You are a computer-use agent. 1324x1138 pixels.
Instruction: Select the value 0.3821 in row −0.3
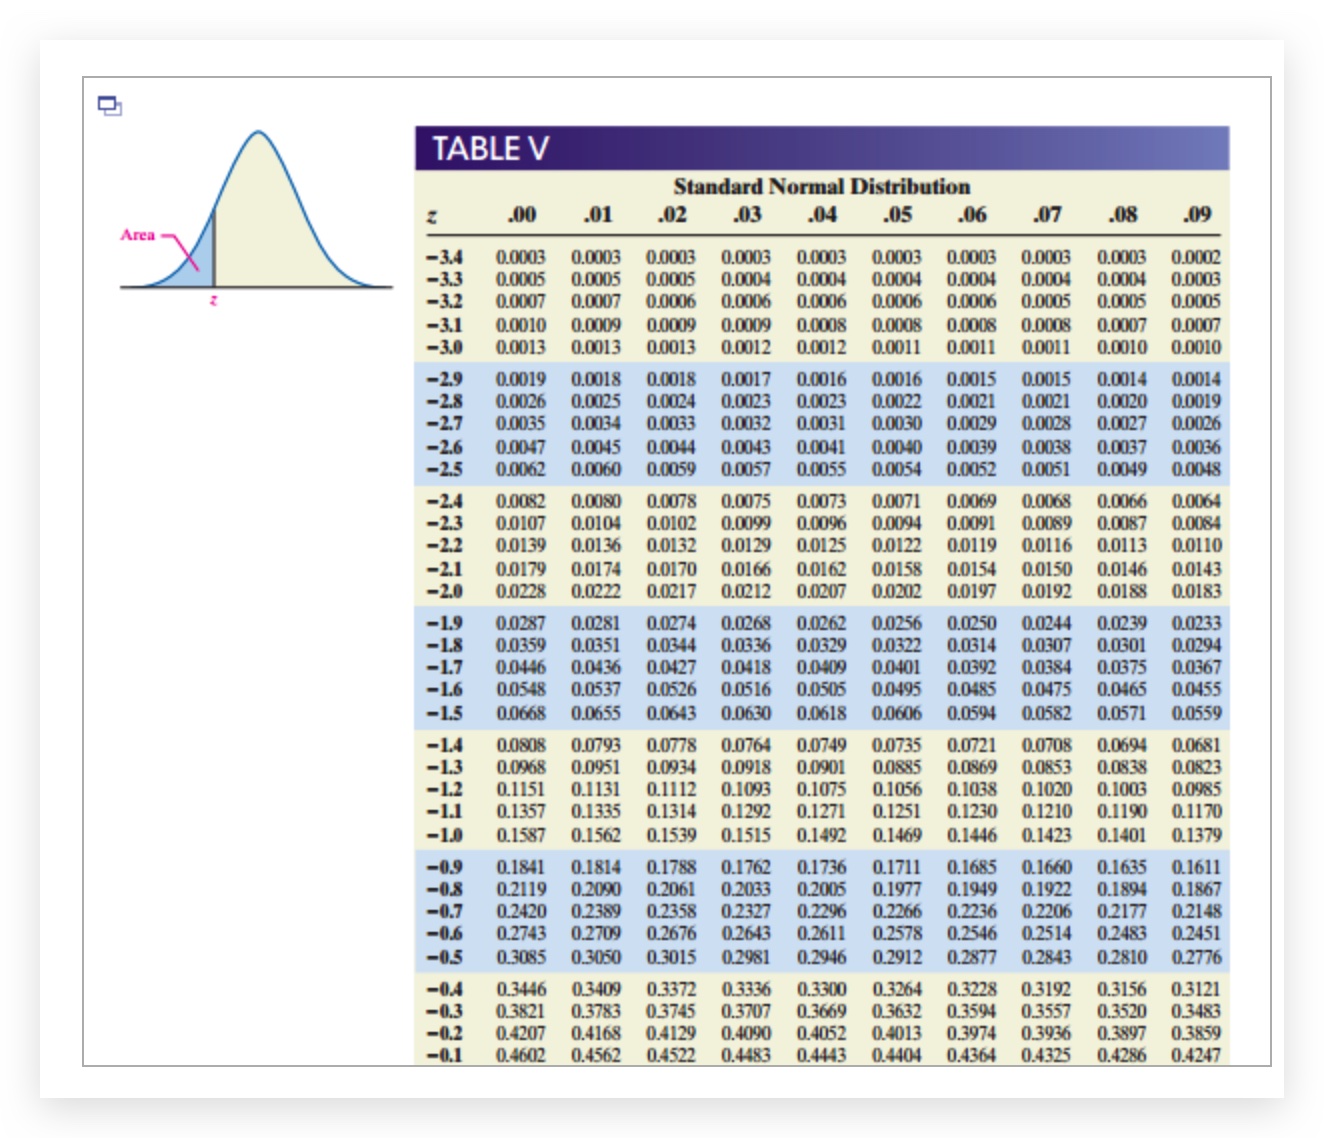coord(521,1011)
